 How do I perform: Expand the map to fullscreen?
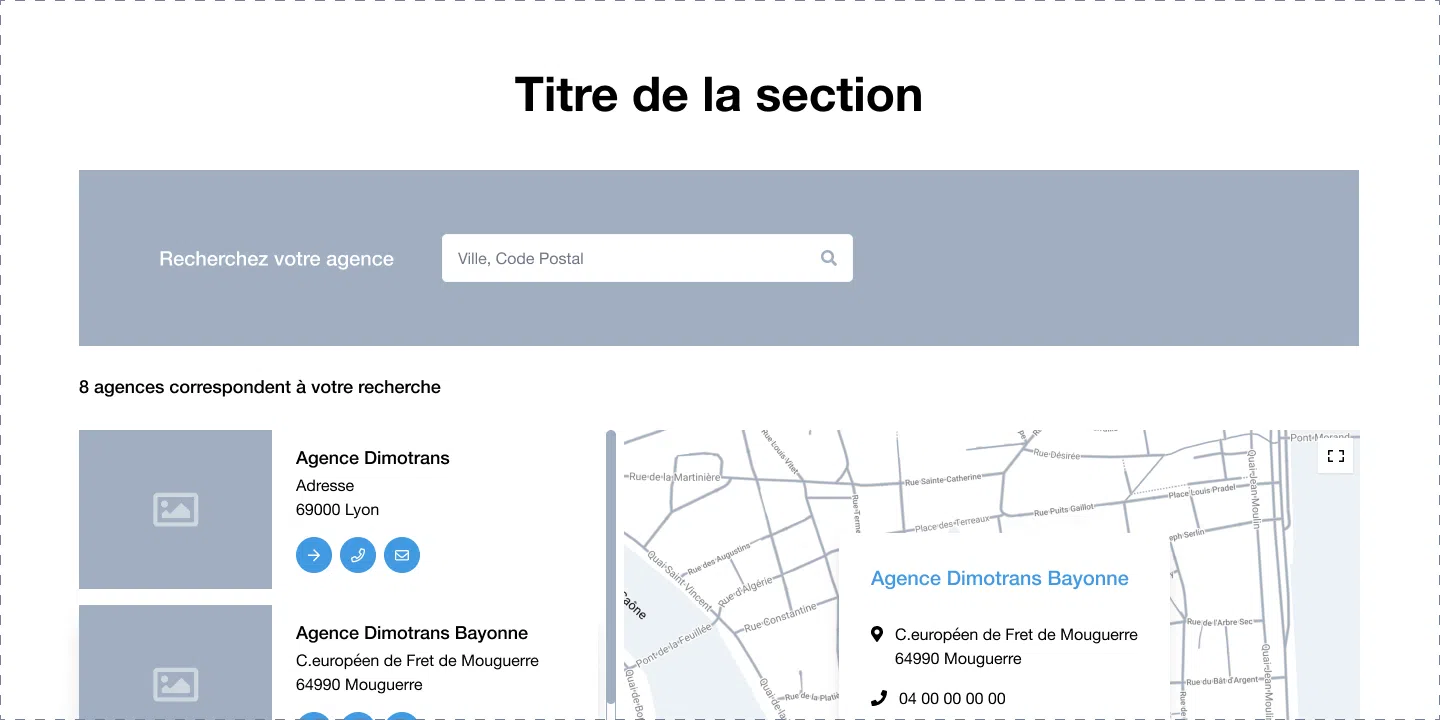(x=1335, y=456)
